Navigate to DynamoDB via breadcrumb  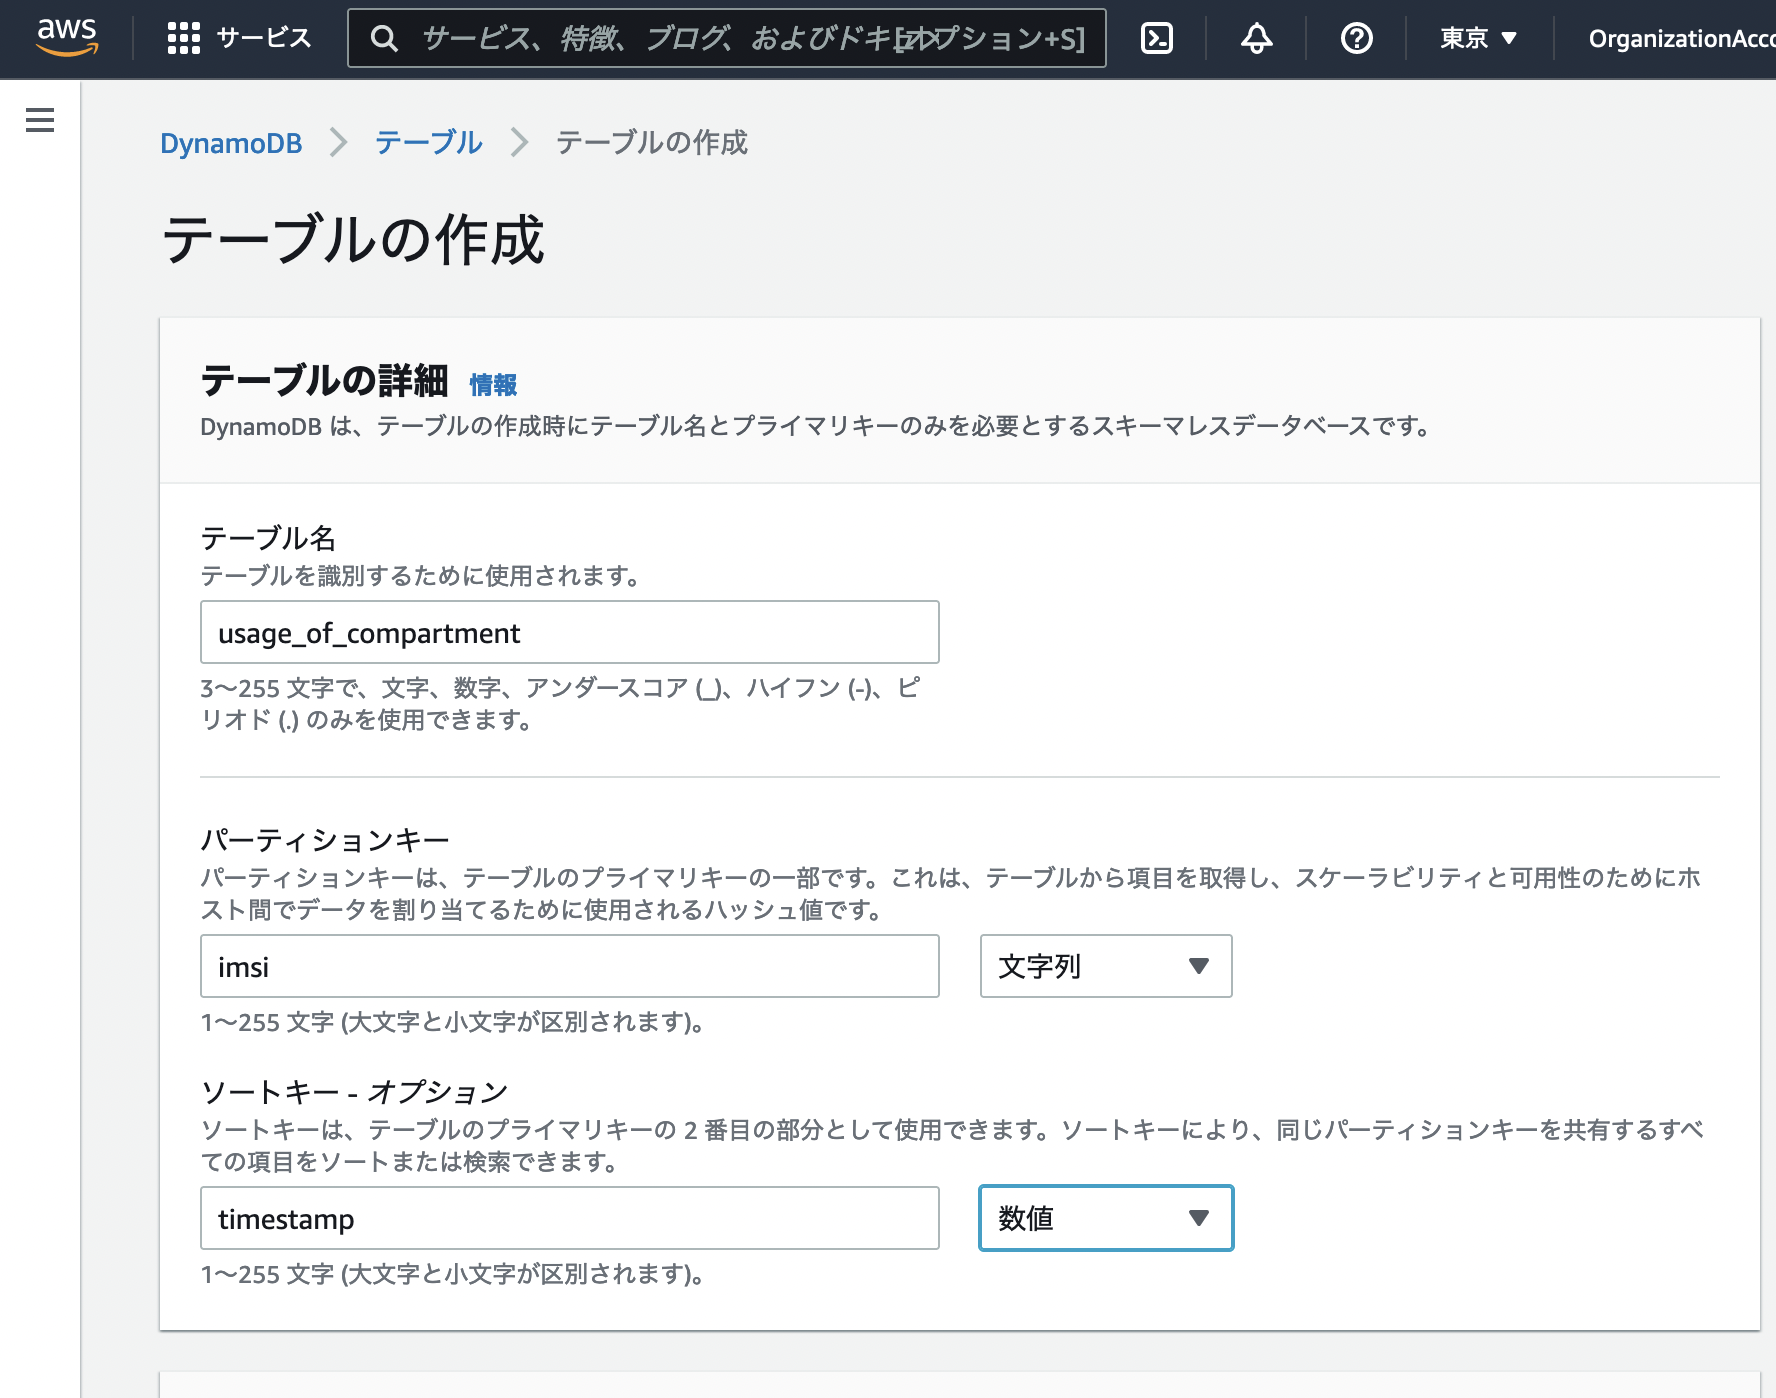tap(231, 143)
